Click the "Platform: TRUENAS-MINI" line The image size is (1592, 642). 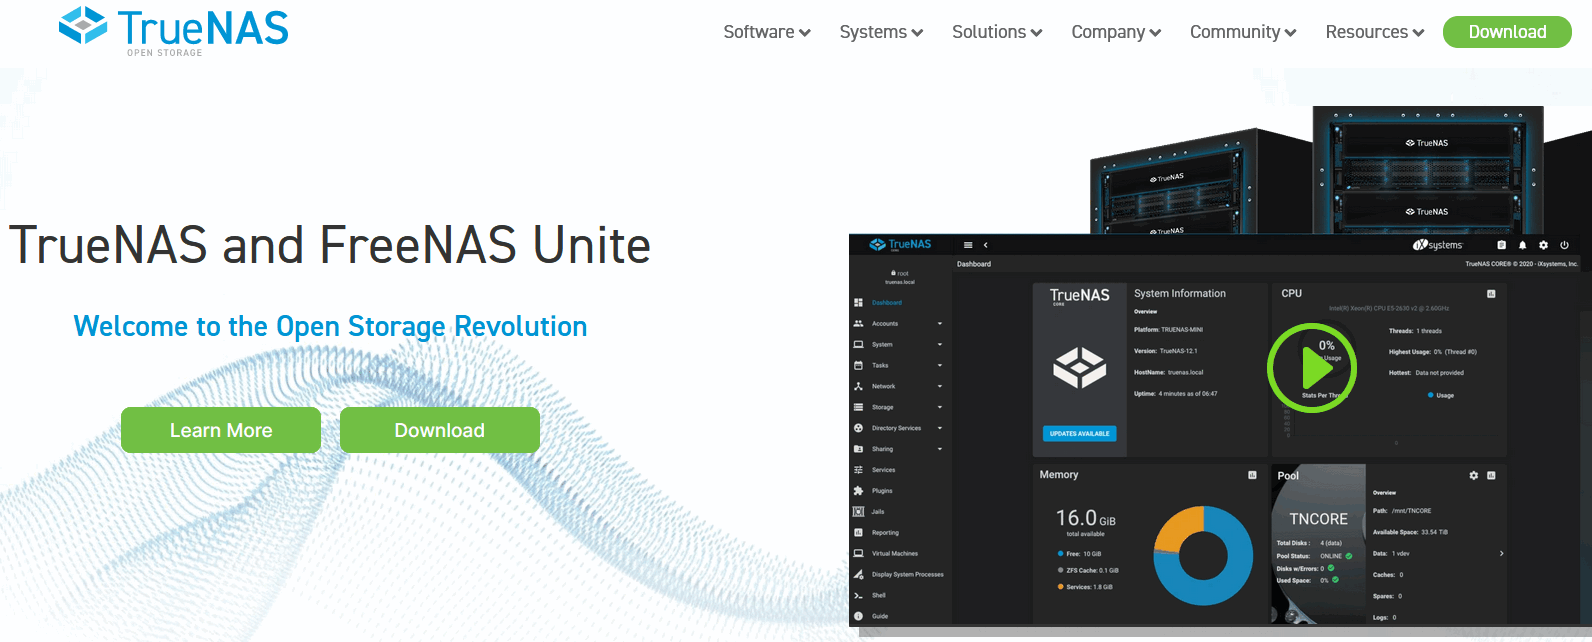(1169, 330)
